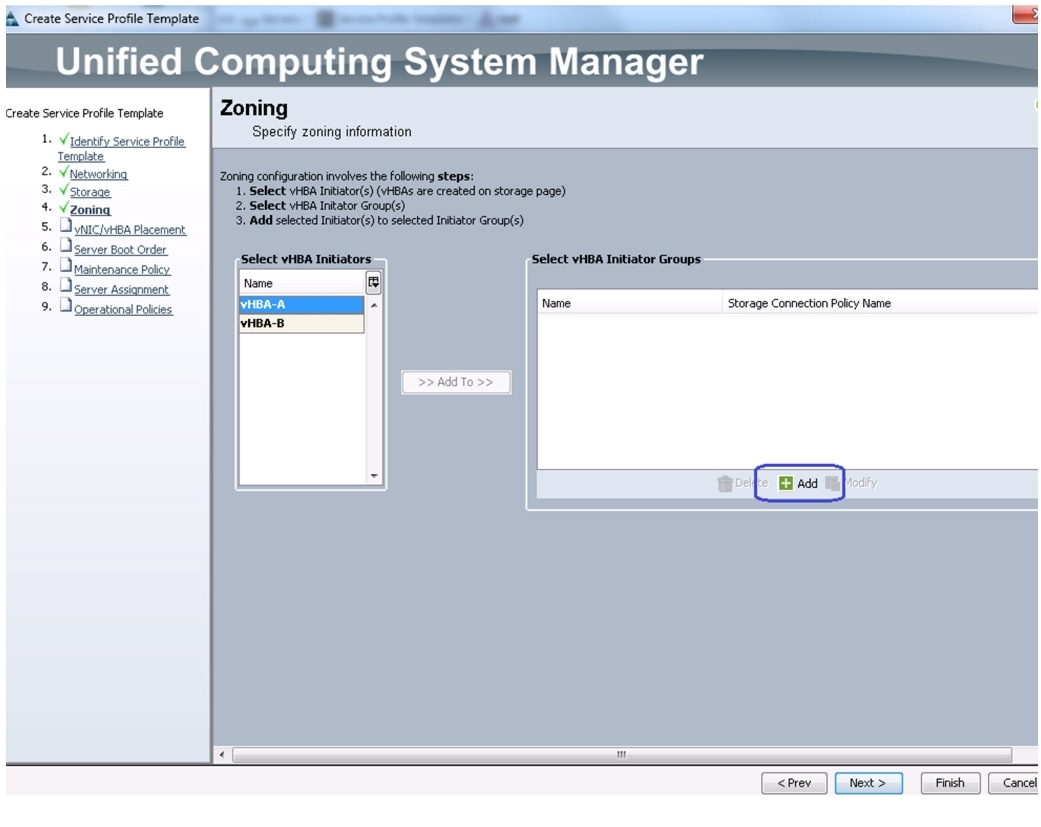The width and height of the screenshot is (1041, 827).
Task: Open the Maintenance Policy step
Action: [122, 269]
